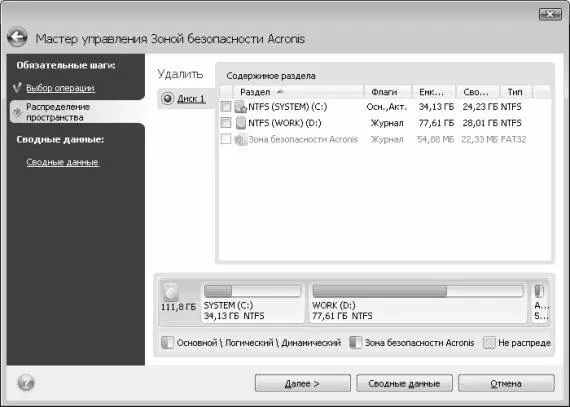Check the NTFS (WORK) (D:) checkbox
Image resolution: width=570 pixels, height=407 pixels.
(226, 123)
